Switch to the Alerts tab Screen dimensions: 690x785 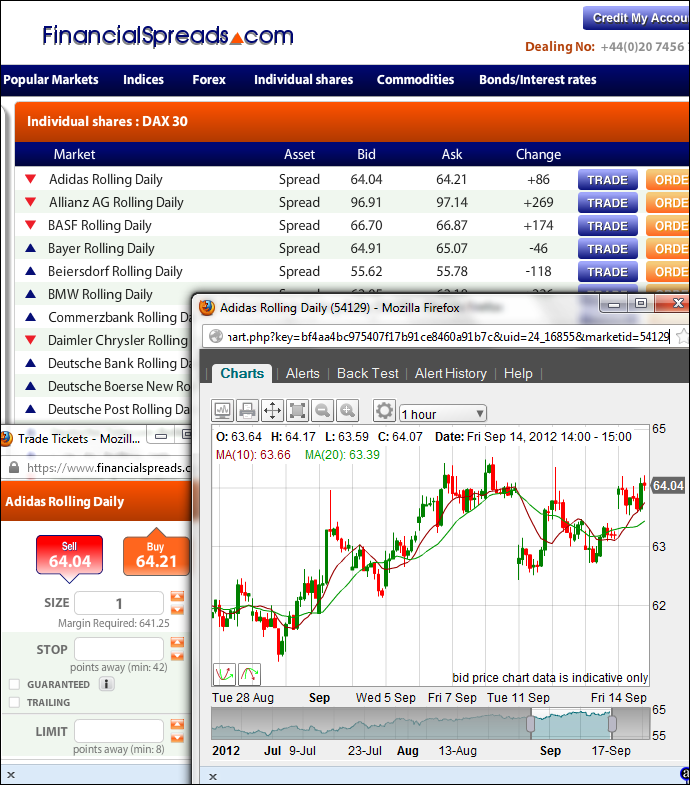click(x=302, y=373)
